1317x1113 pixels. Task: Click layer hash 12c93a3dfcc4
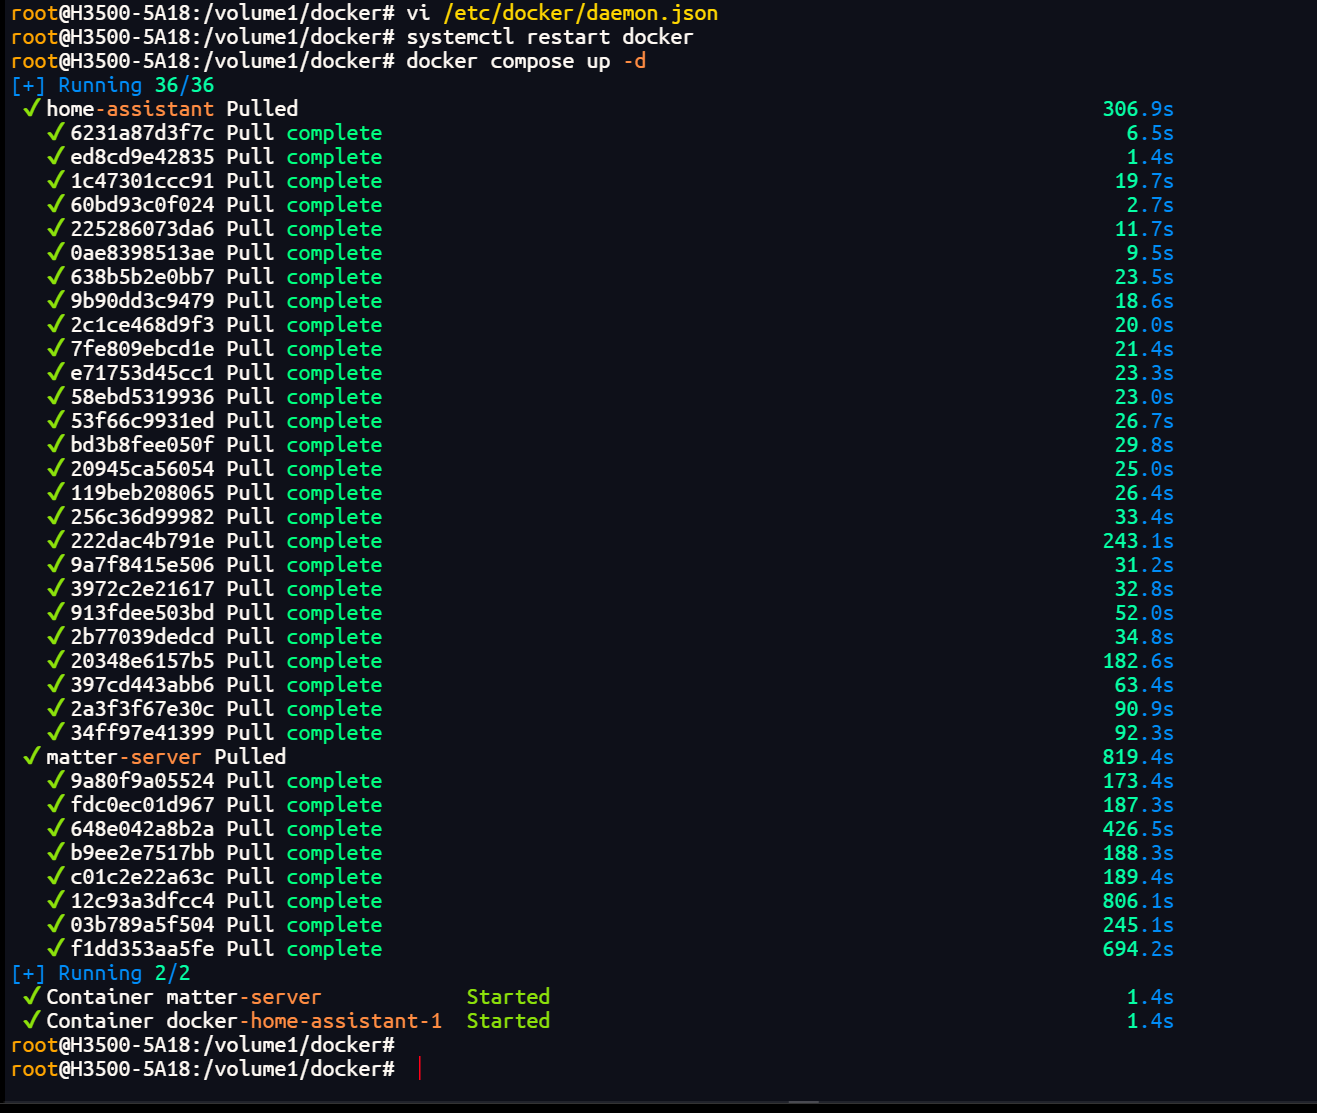(x=142, y=901)
